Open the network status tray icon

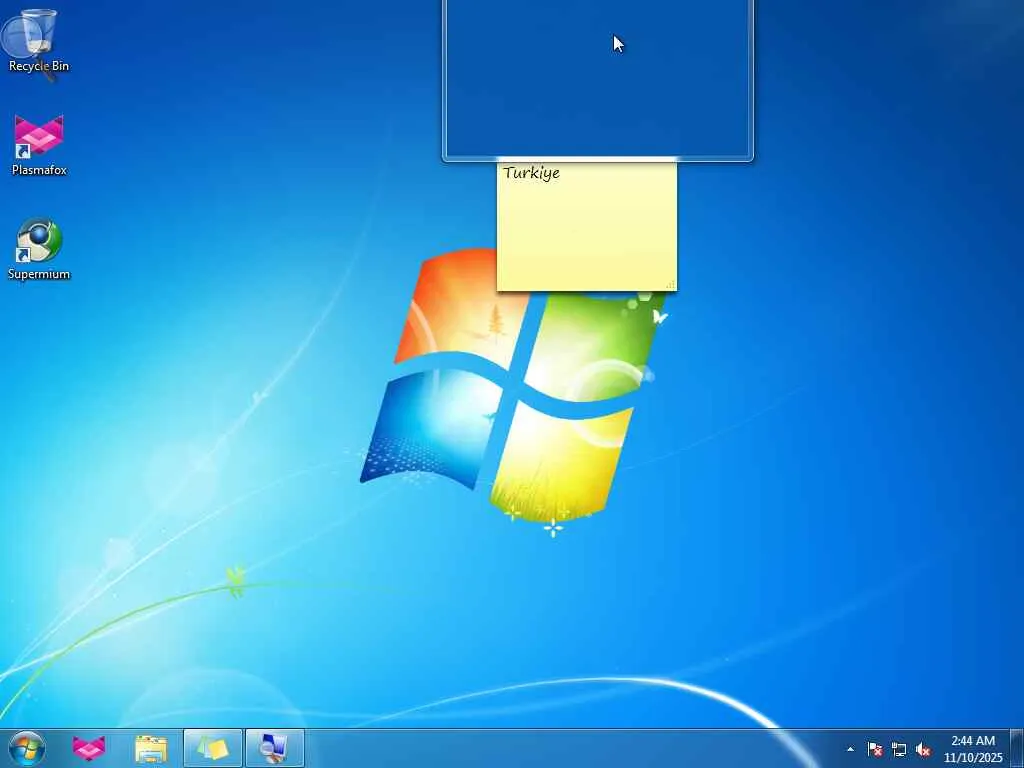[899, 749]
